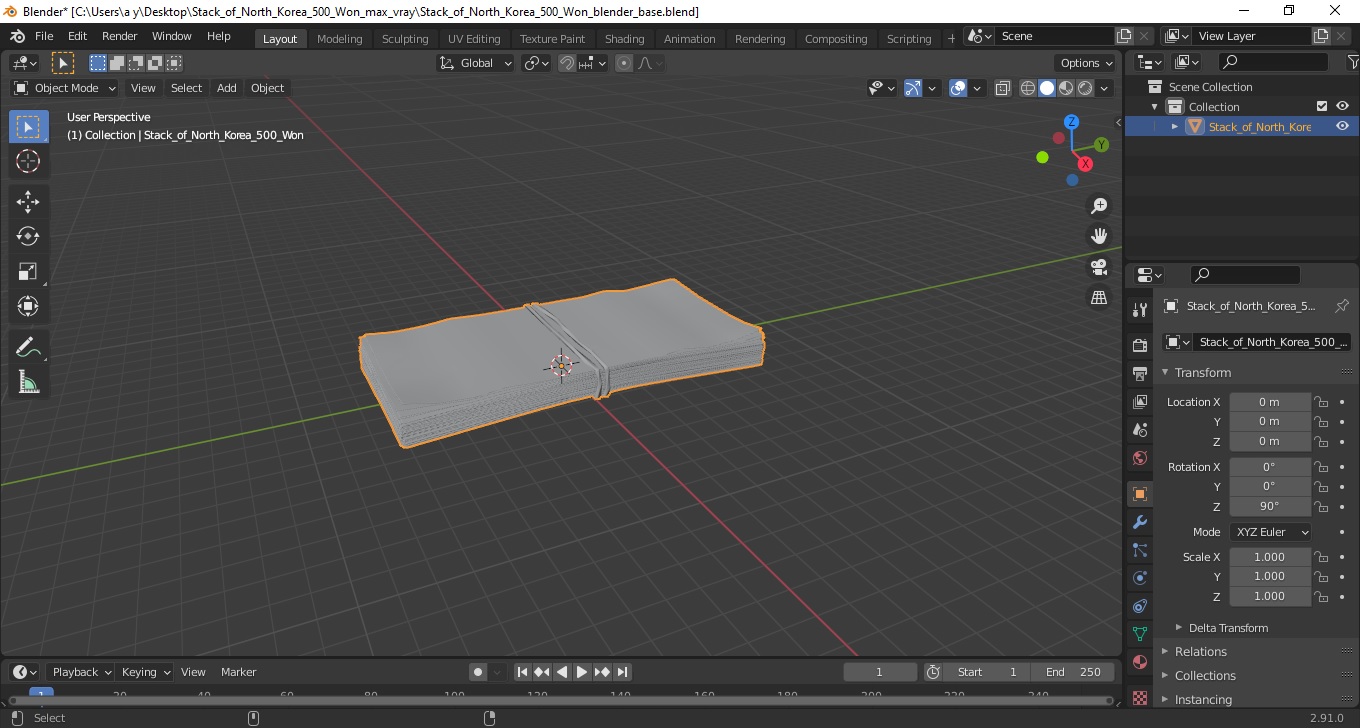The width and height of the screenshot is (1360, 728).
Task: Open the Options dropdown in header
Action: pos(1086,63)
